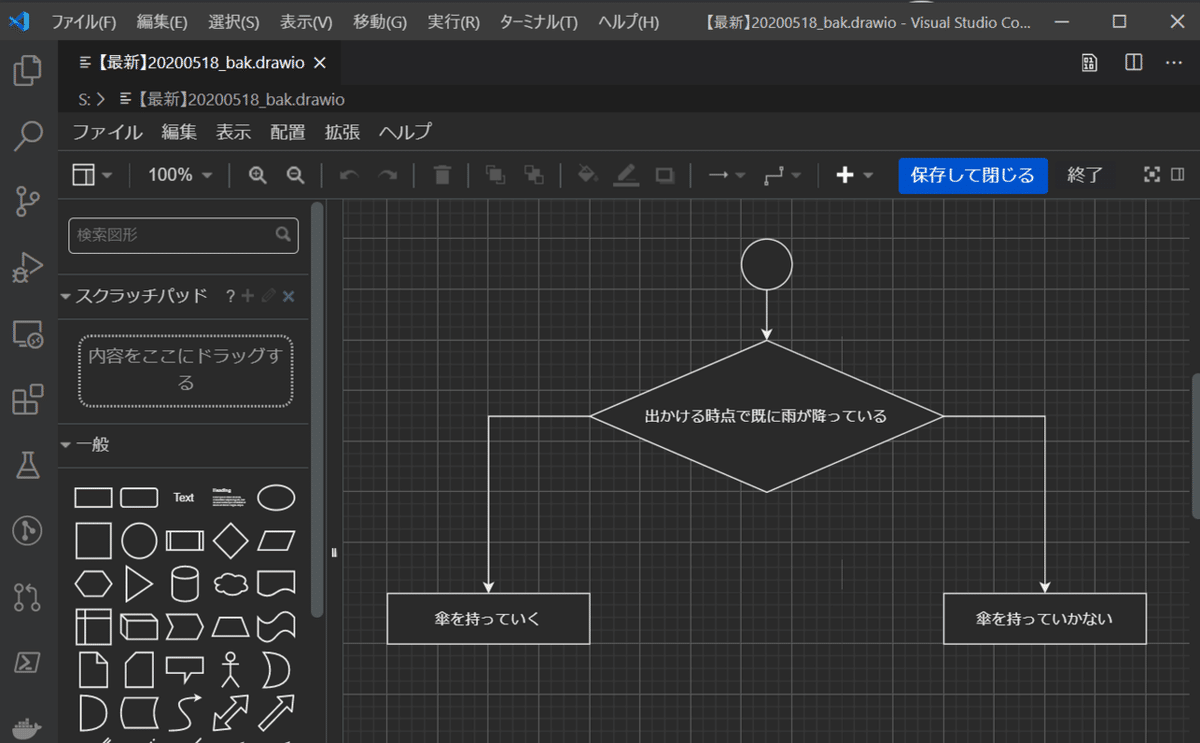Open the drawio 拡張 menu
This screenshot has height=743, width=1200.
coord(342,132)
